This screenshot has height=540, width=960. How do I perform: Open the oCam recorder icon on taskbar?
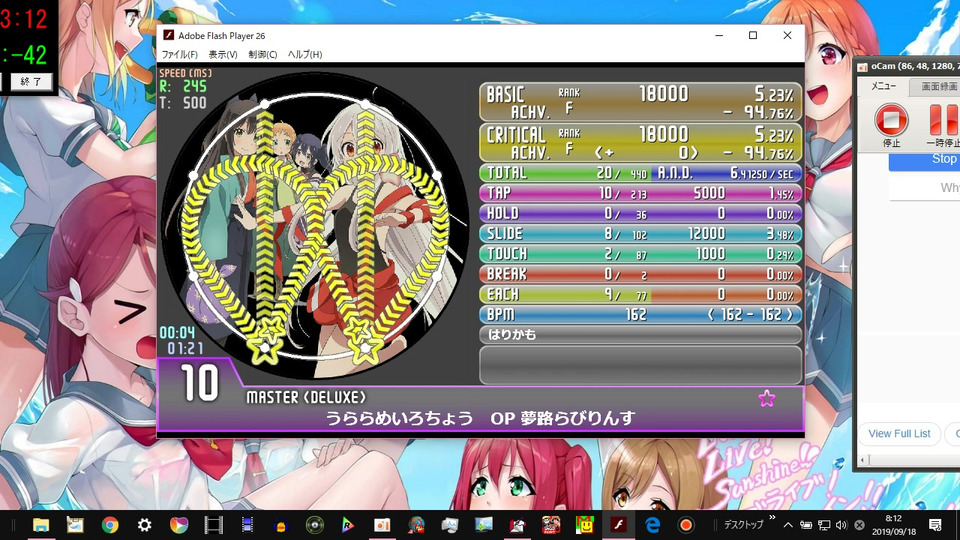686,525
